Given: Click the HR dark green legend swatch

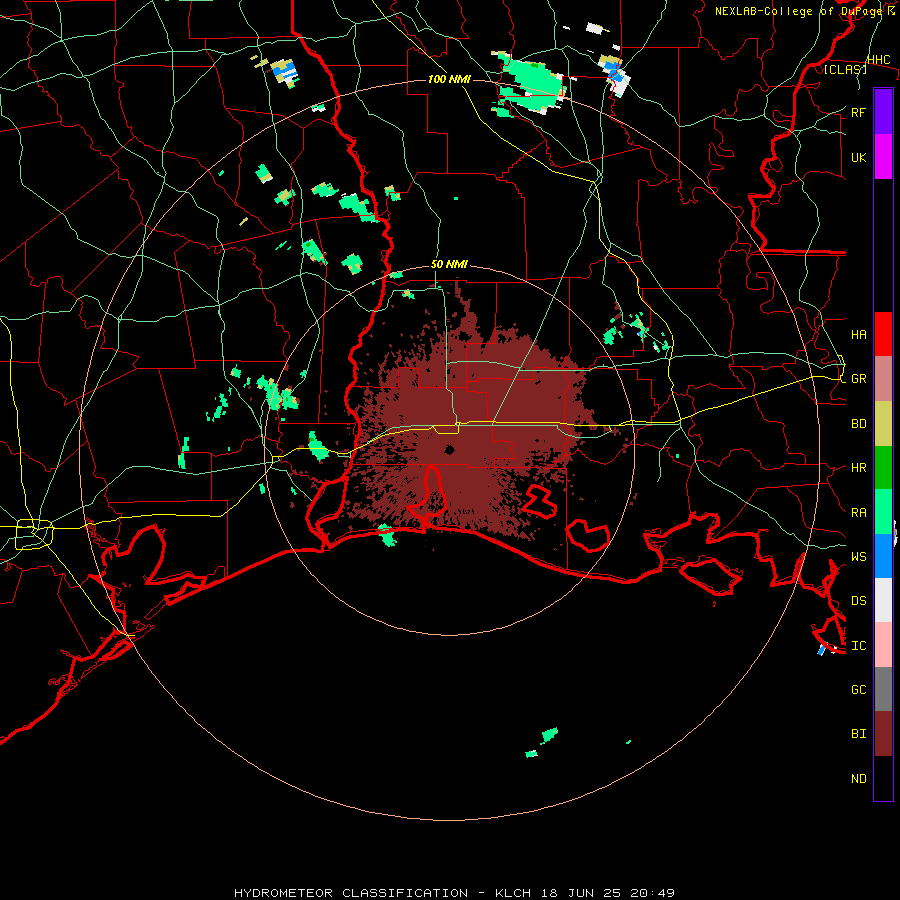Looking at the screenshot, I should (x=883, y=468).
